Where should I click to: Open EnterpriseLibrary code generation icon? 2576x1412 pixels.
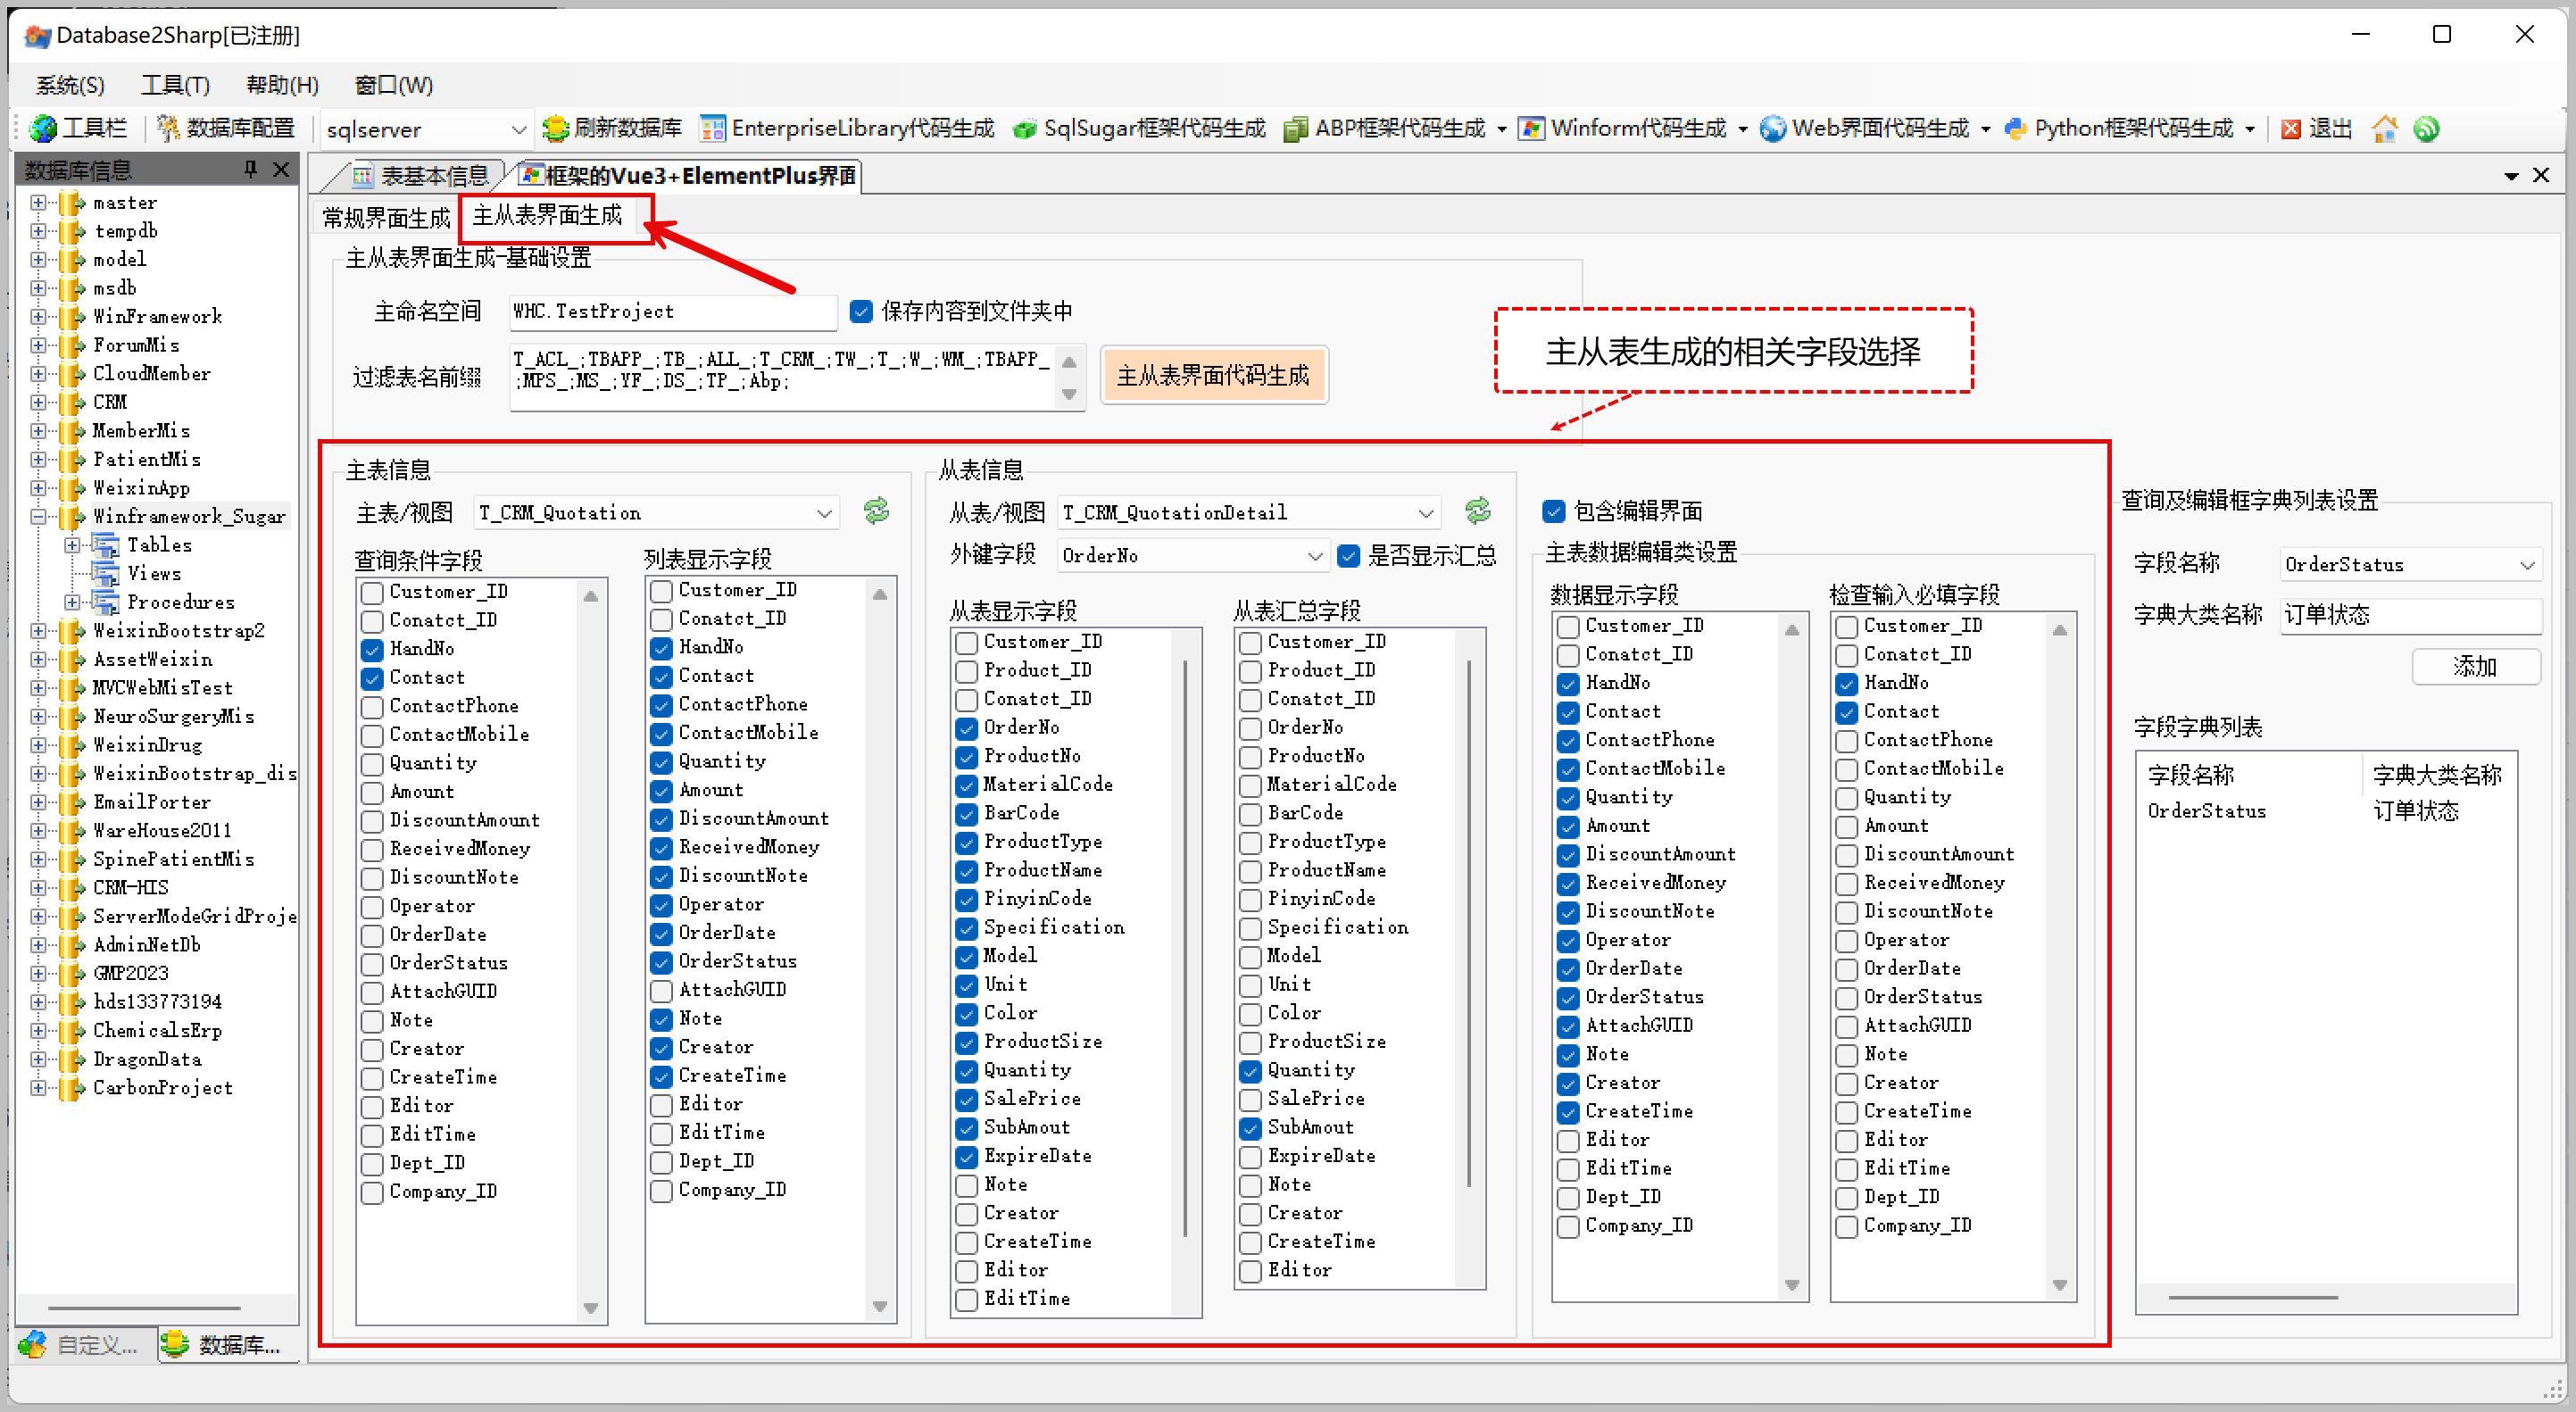713,129
